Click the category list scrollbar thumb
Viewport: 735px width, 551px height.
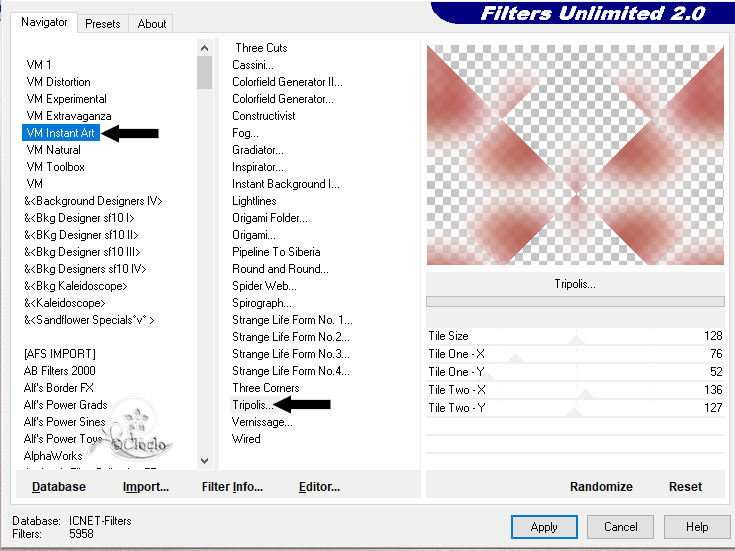pos(204,72)
